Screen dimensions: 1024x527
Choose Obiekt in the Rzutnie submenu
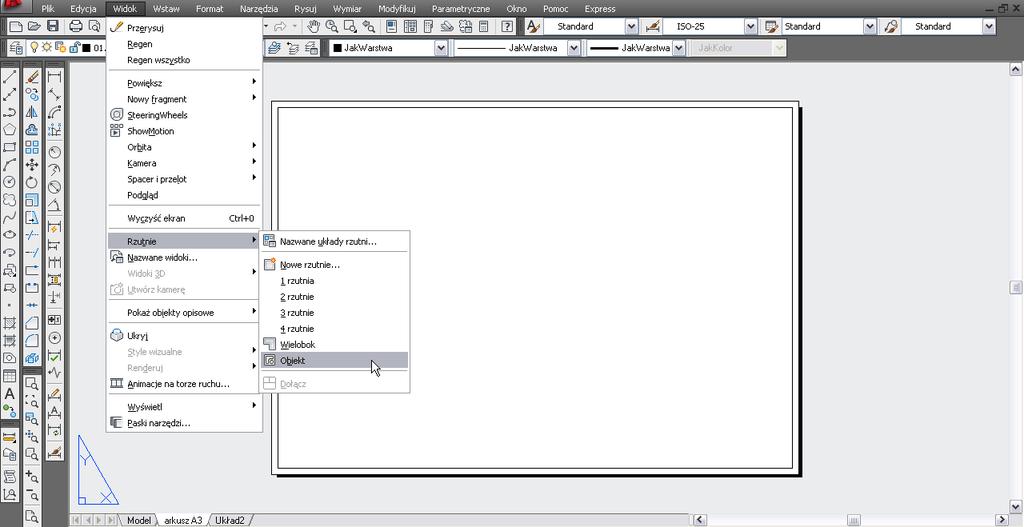(x=334, y=360)
